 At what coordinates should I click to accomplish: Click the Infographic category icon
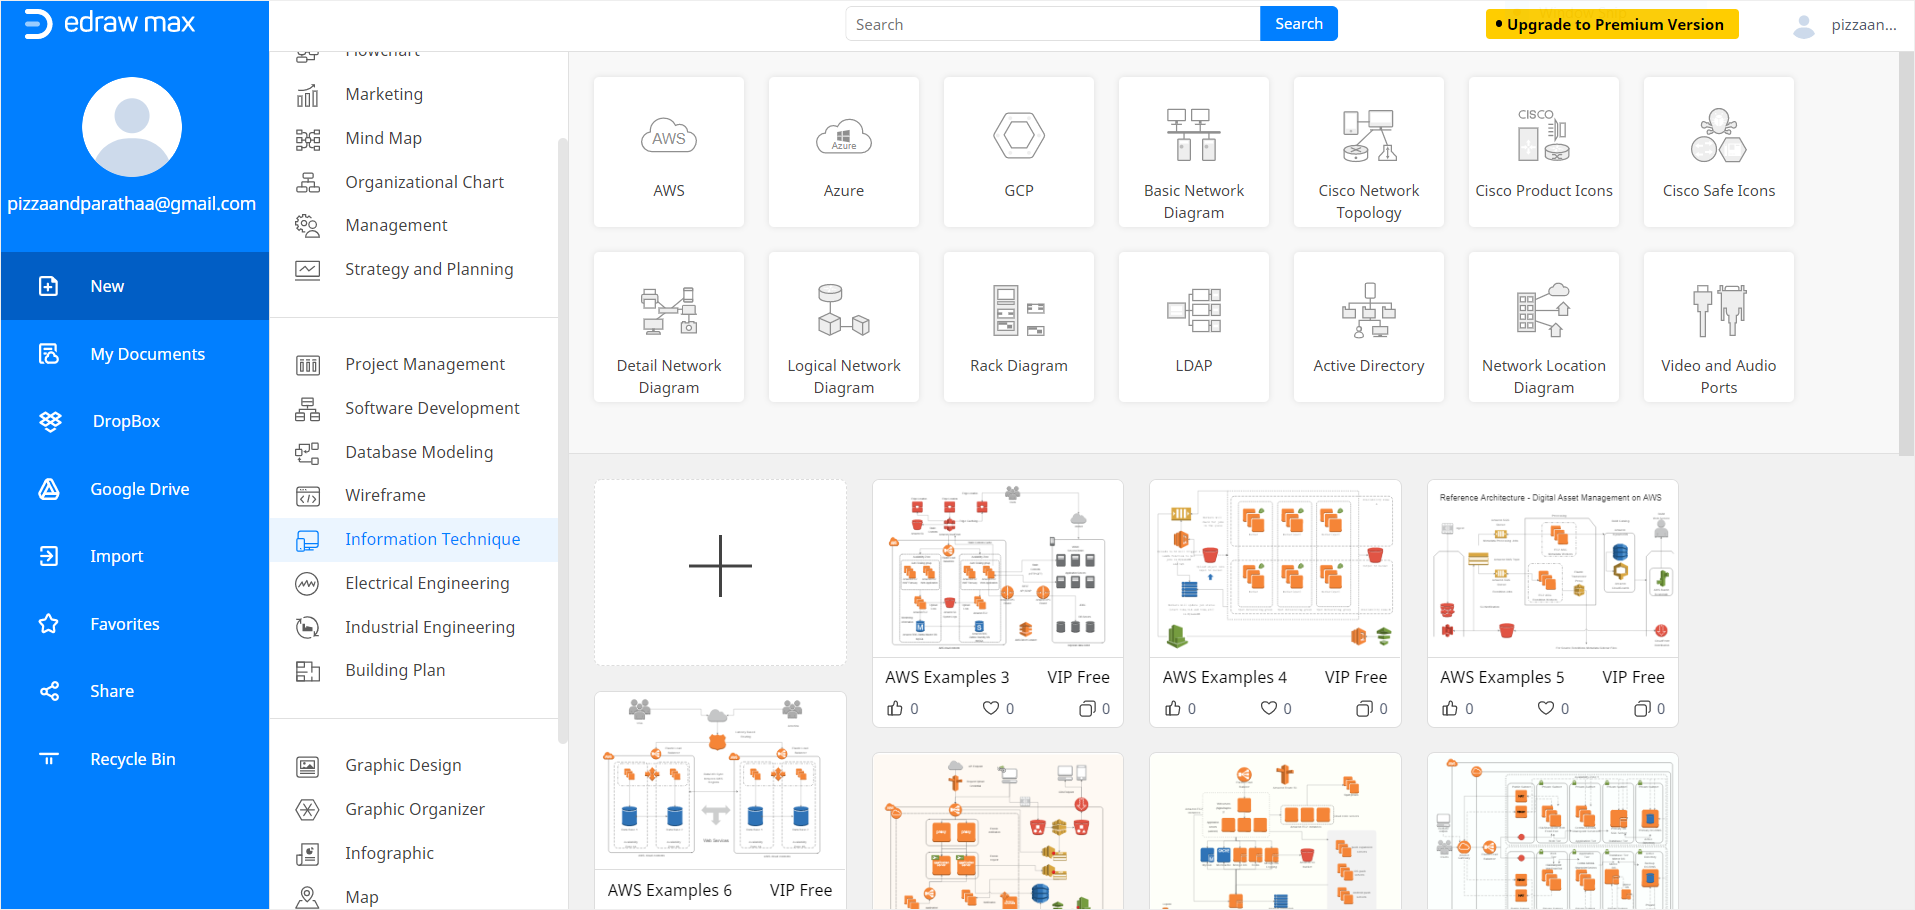307,854
